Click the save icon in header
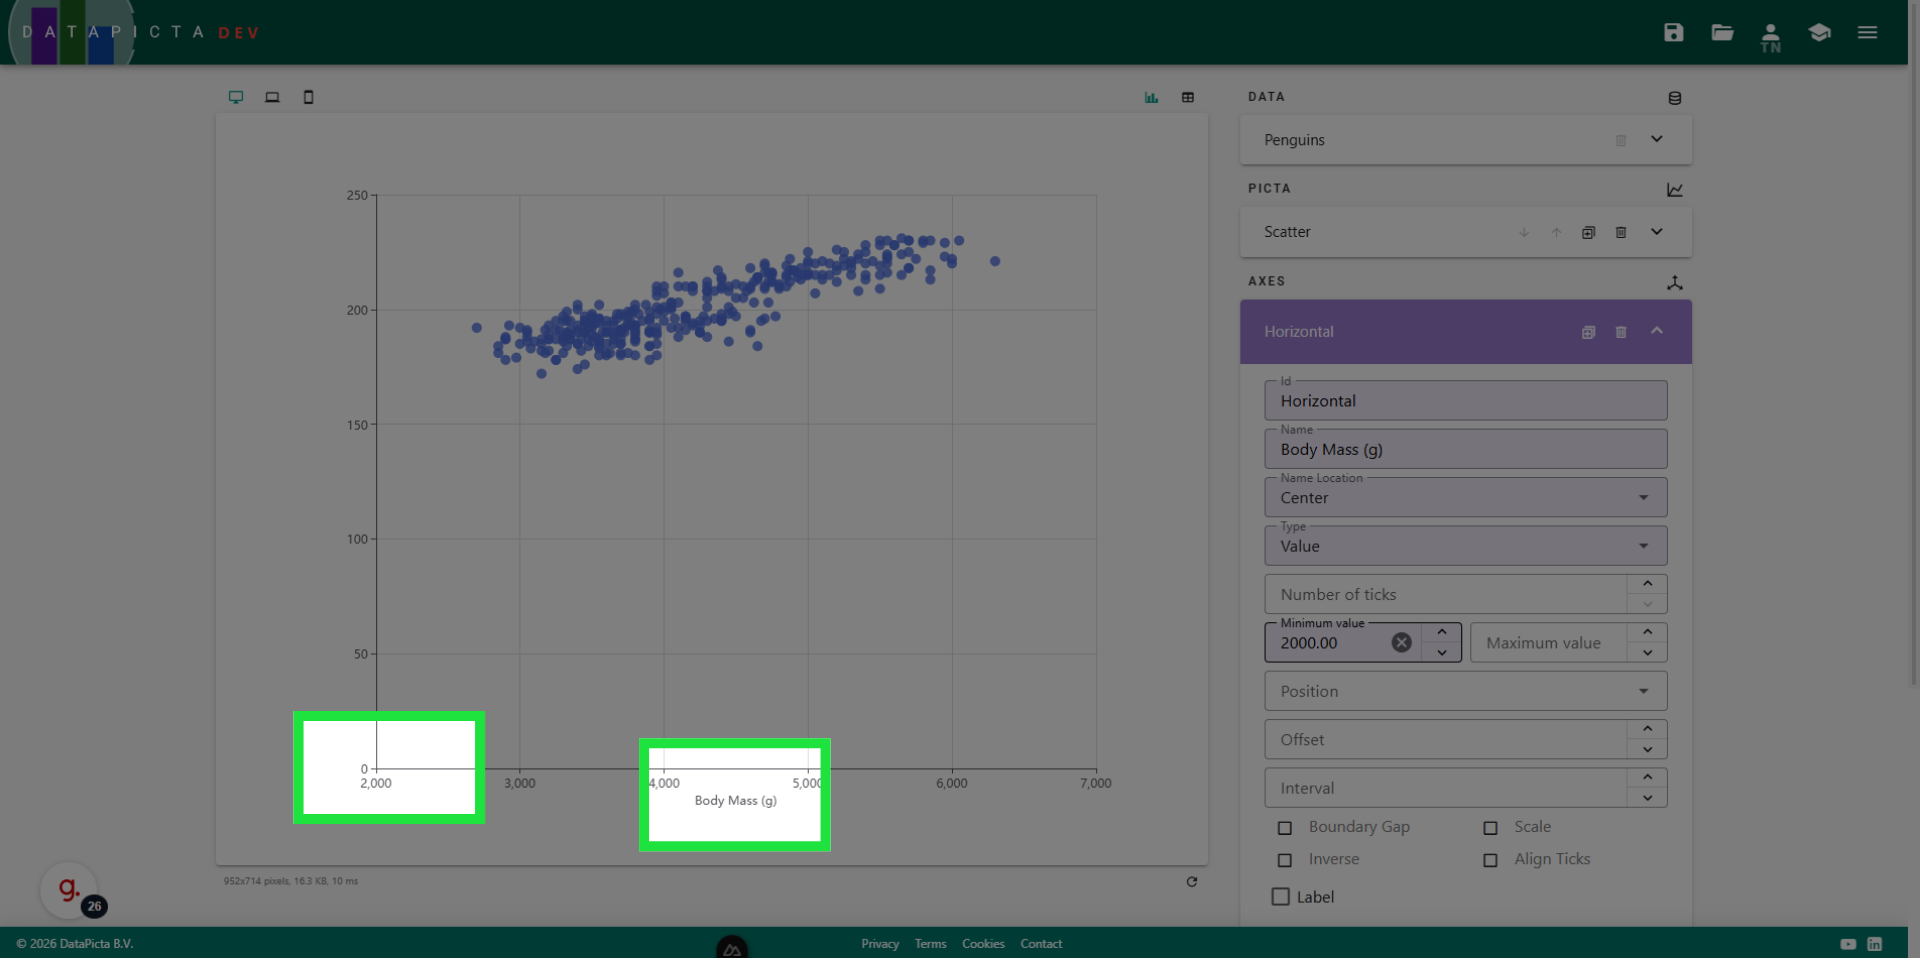Viewport: 1920px width, 958px height. pyautogui.click(x=1673, y=32)
